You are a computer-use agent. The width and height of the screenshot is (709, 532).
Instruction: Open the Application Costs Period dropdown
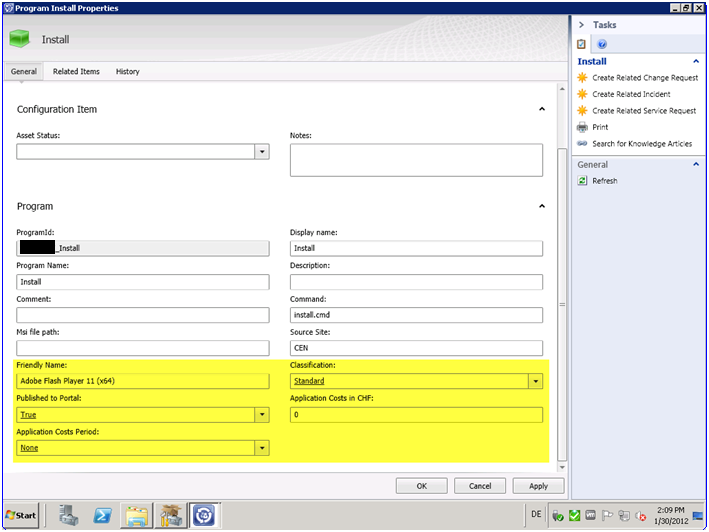262,449
